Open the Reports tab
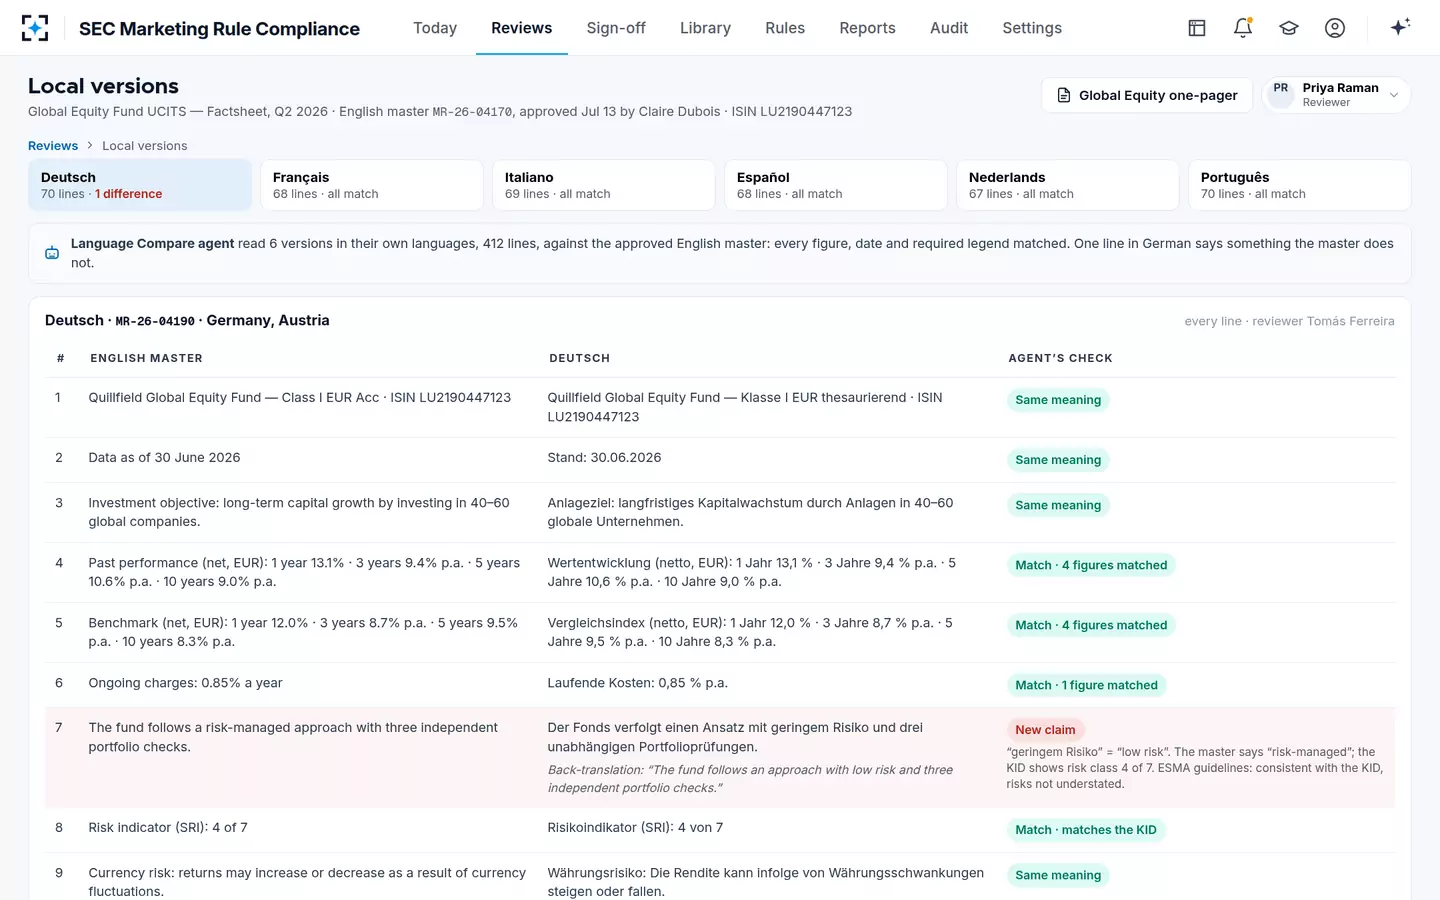The height and width of the screenshot is (900, 1440). click(867, 28)
